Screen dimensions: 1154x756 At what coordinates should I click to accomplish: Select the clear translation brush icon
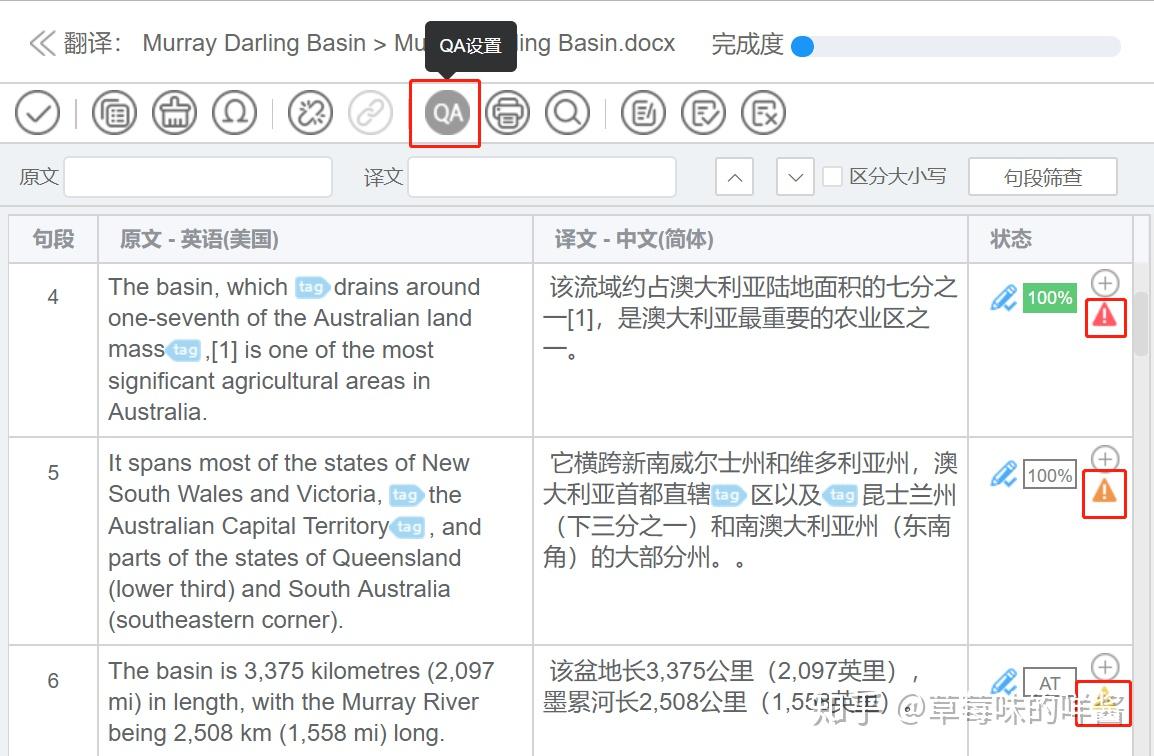tap(174, 112)
